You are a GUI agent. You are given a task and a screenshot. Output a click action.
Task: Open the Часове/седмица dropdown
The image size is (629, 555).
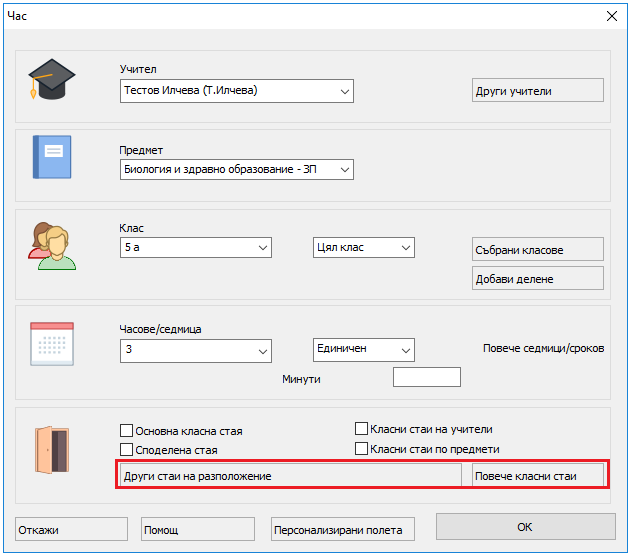pyautogui.click(x=263, y=351)
